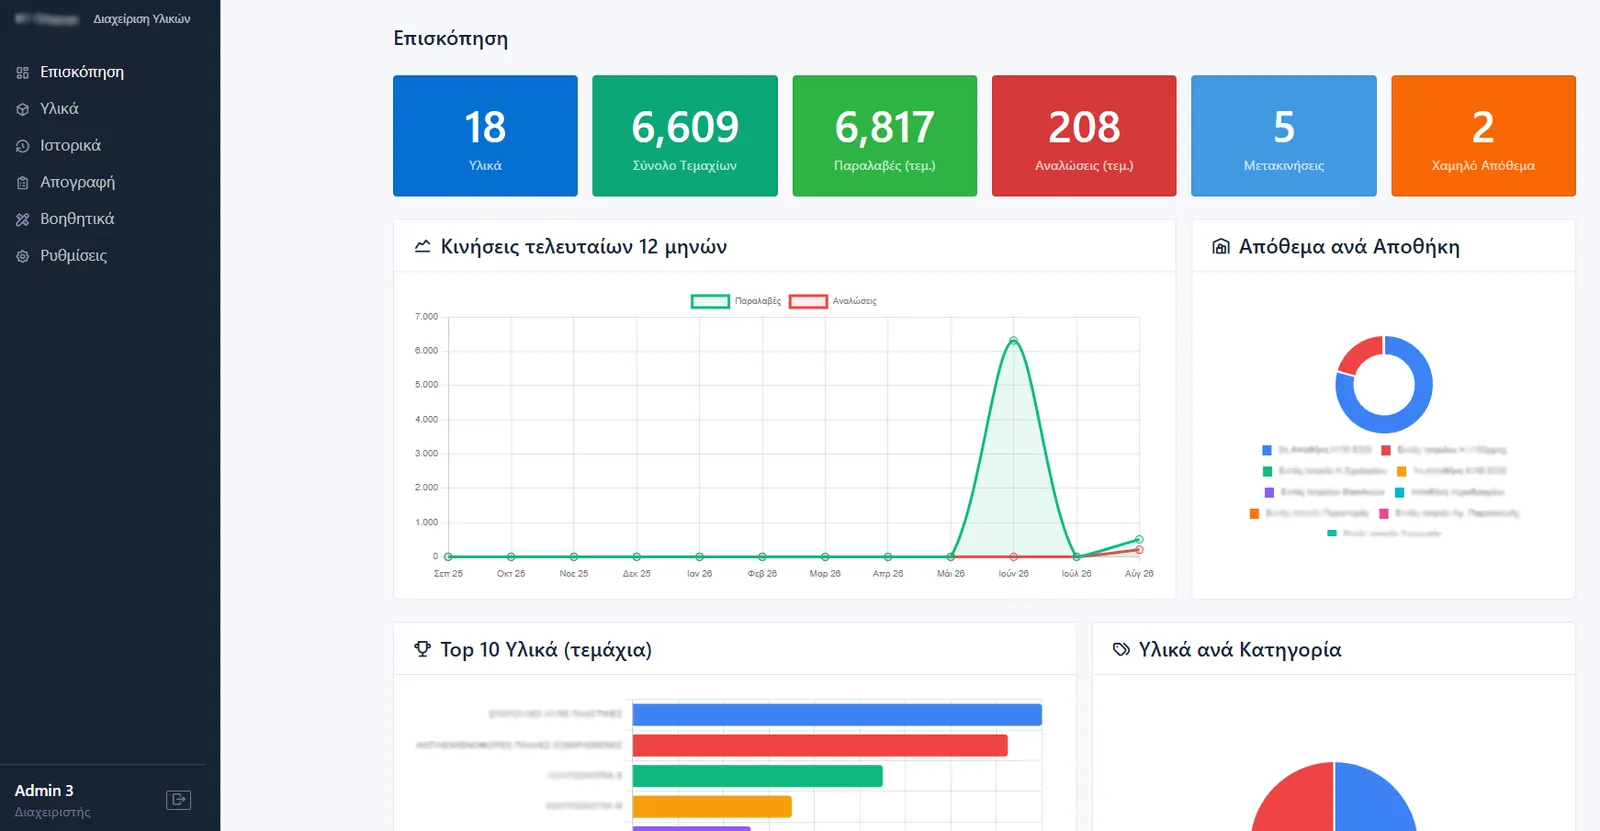Click the Admin 3 user name
The width and height of the screenshot is (1600, 831).
tap(44, 790)
